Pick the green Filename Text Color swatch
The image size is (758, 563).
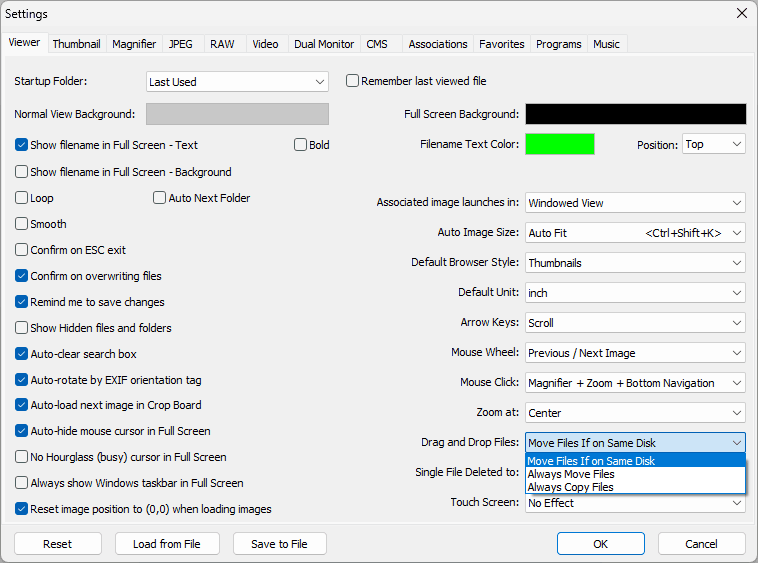[560, 144]
